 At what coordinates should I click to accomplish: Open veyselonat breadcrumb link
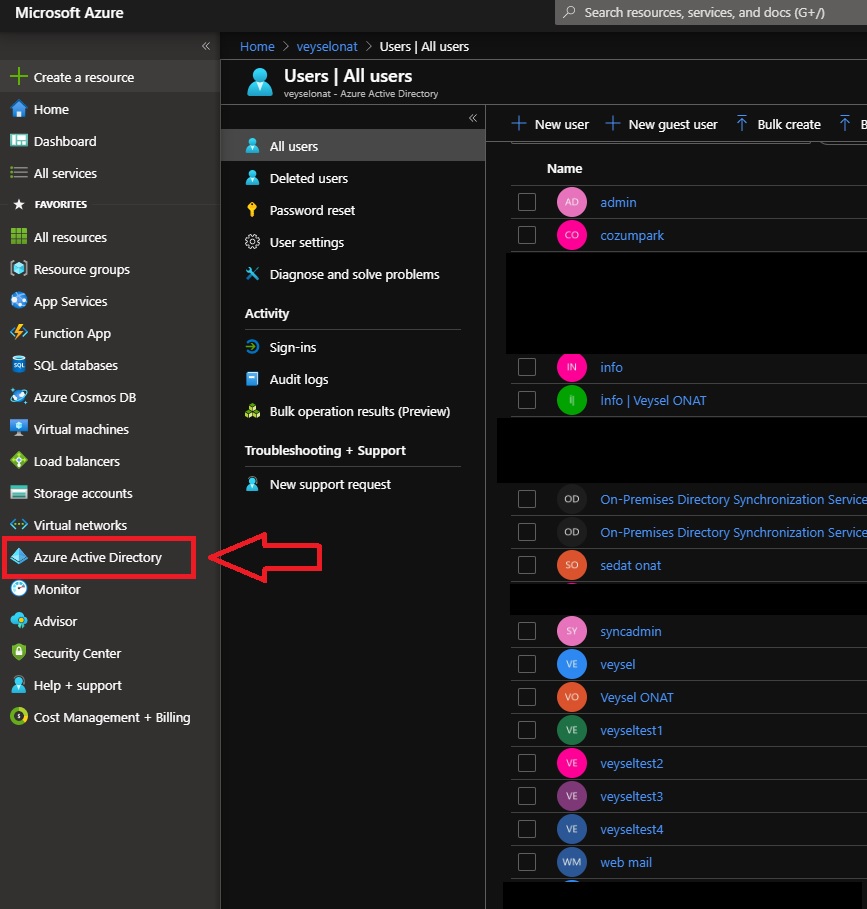click(327, 46)
